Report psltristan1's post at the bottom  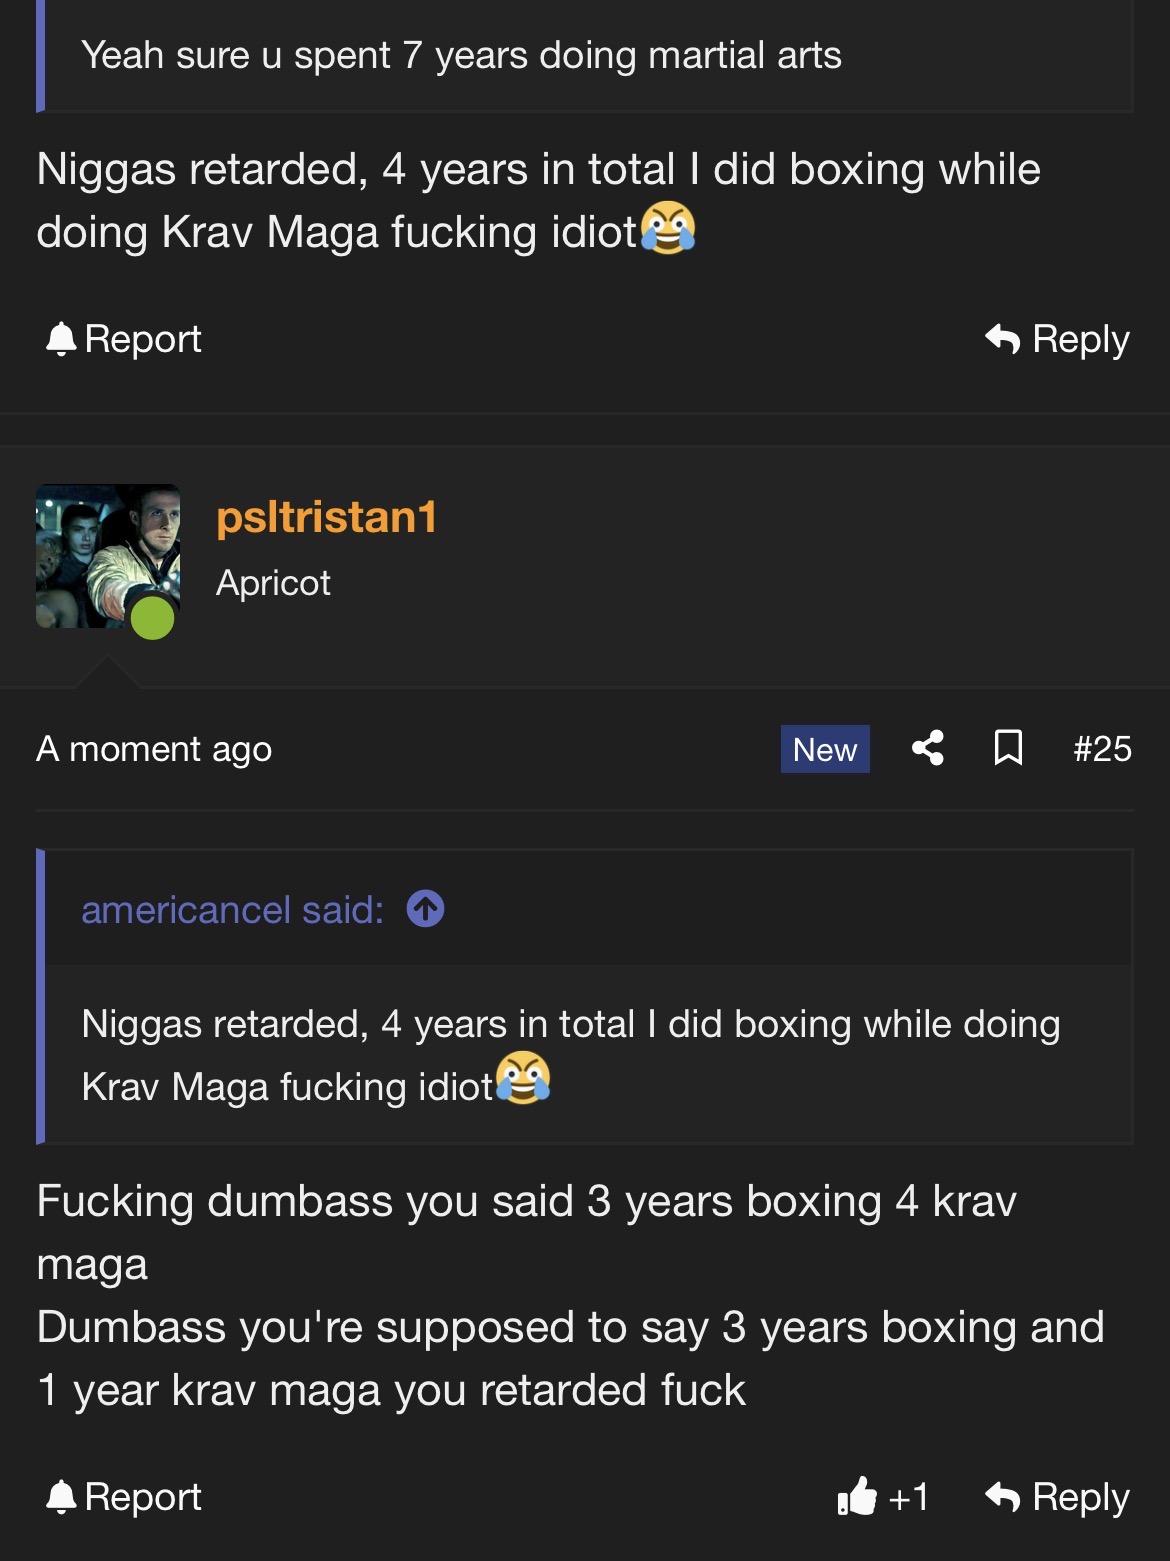pos(124,1497)
